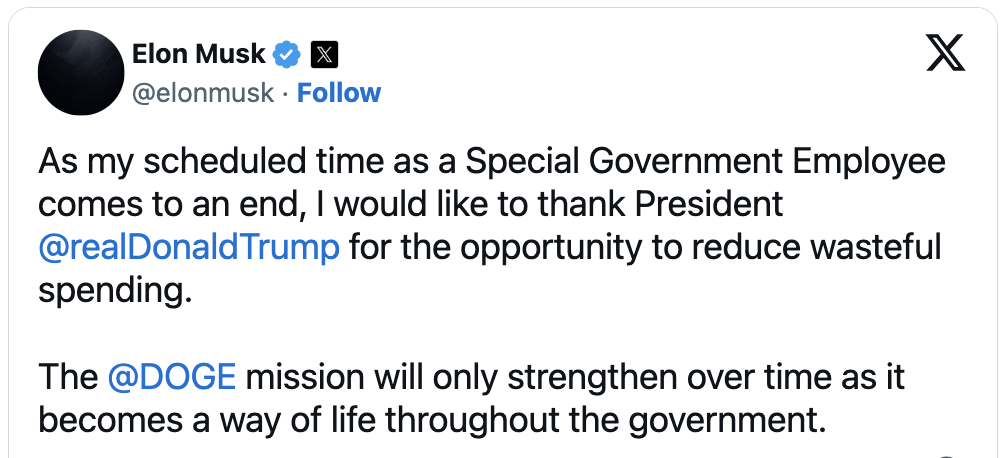Follow the account via the Follow link

339,93
